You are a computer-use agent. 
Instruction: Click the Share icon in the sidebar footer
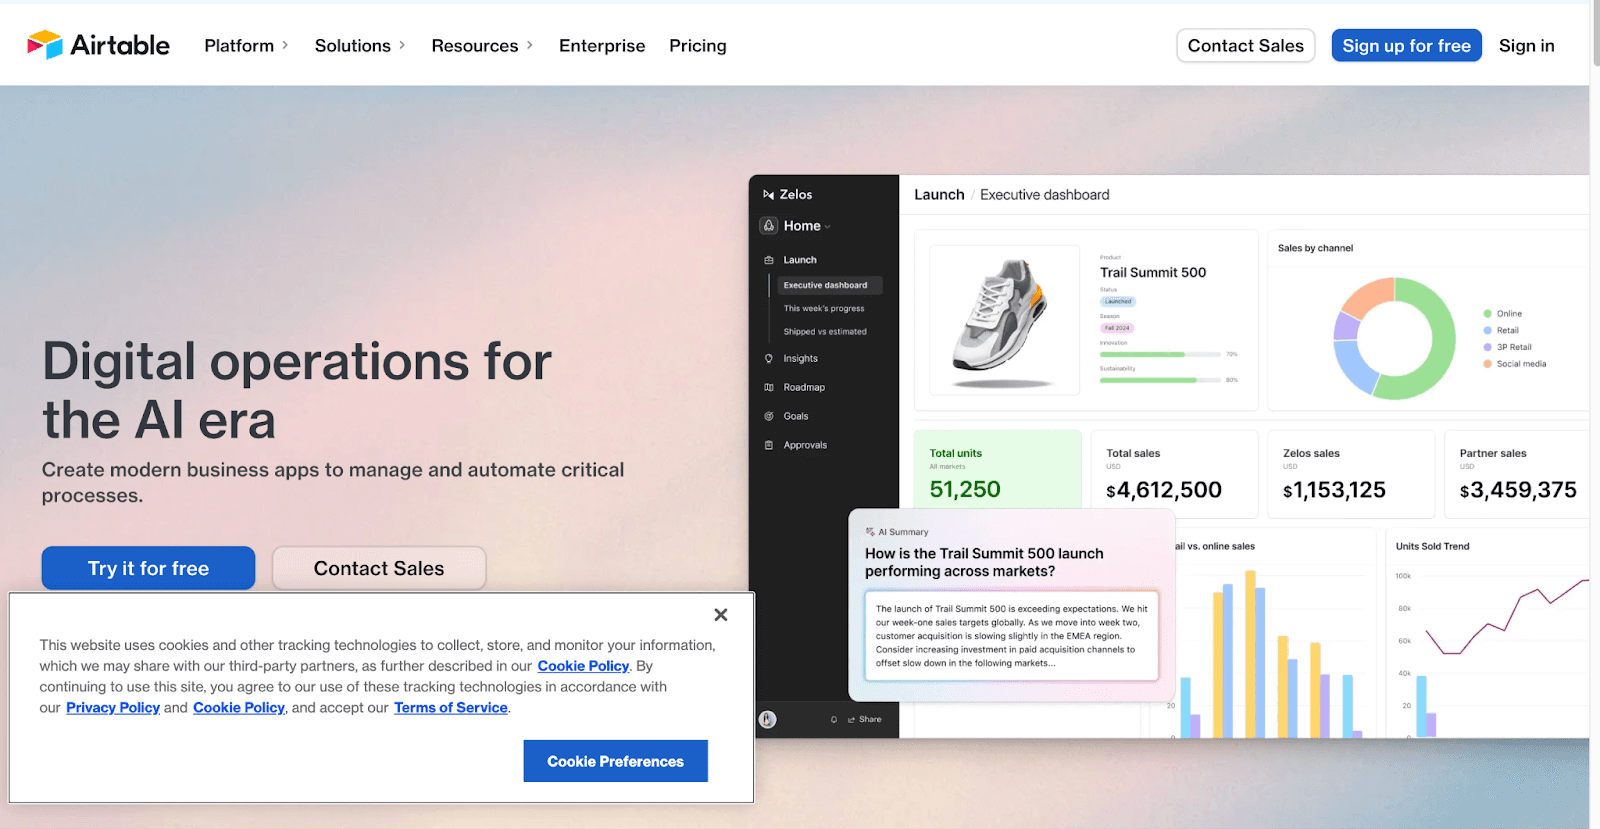pyautogui.click(x=852, y=720)
